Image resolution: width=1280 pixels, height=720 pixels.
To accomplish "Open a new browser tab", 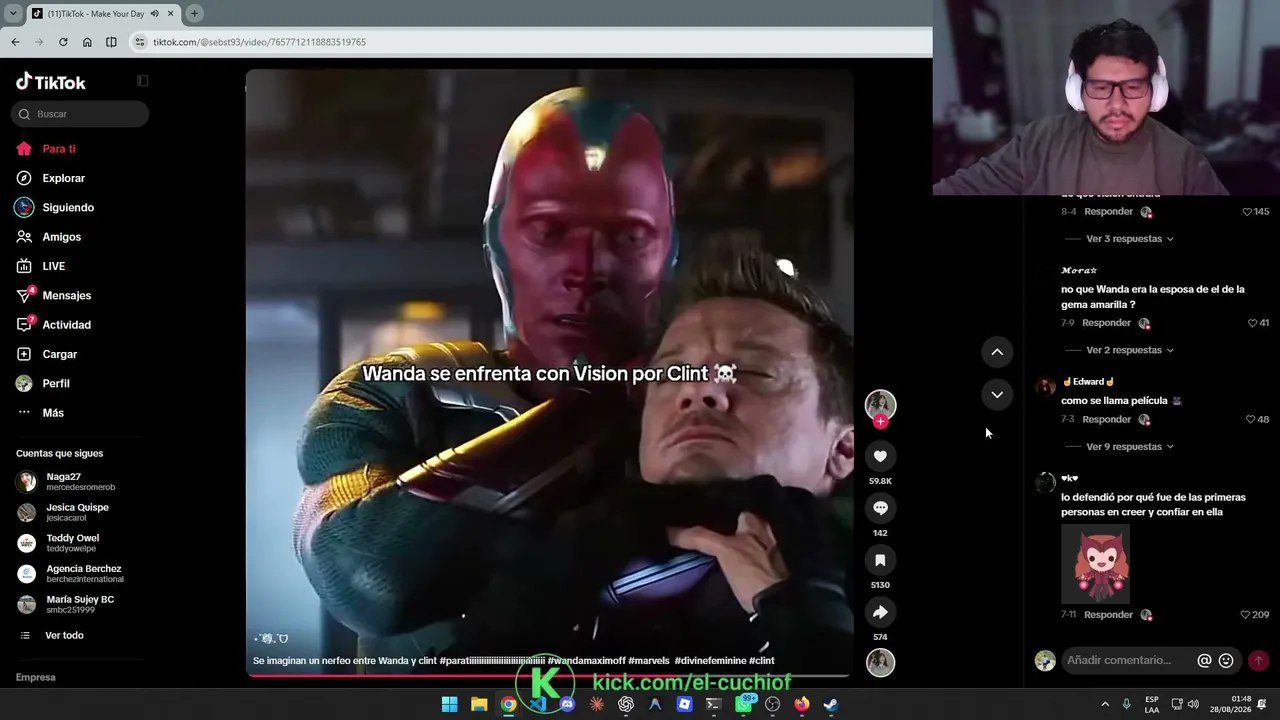I will point(194,13).
